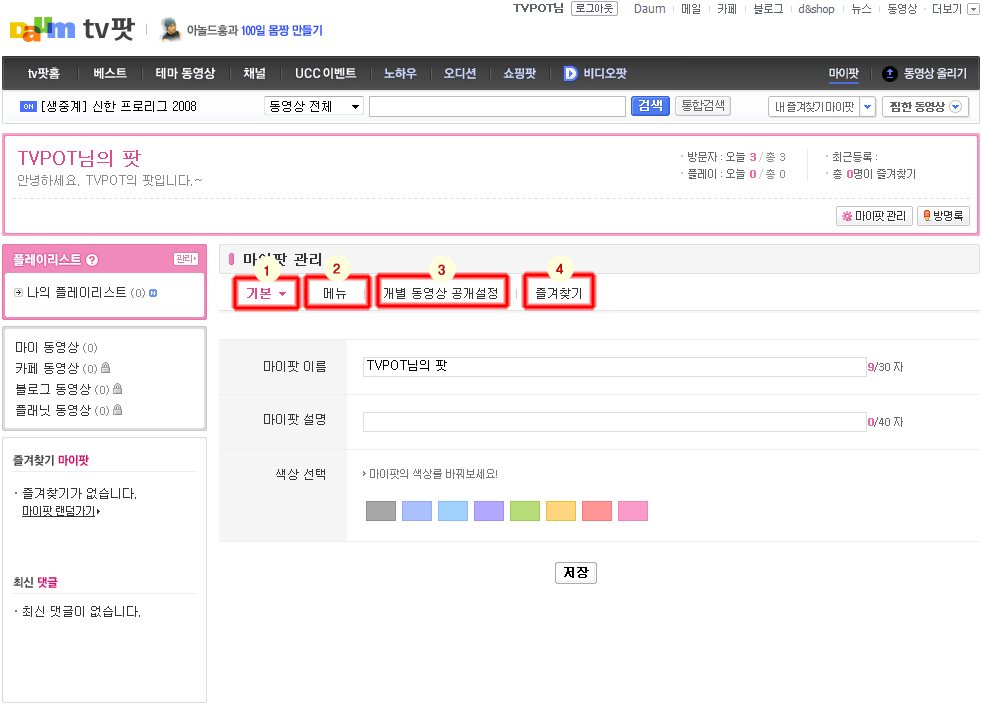The image size is (983, 707).
Task: Open the 아놀드홍 promotion thumbnail image
Action: point(170,29)
